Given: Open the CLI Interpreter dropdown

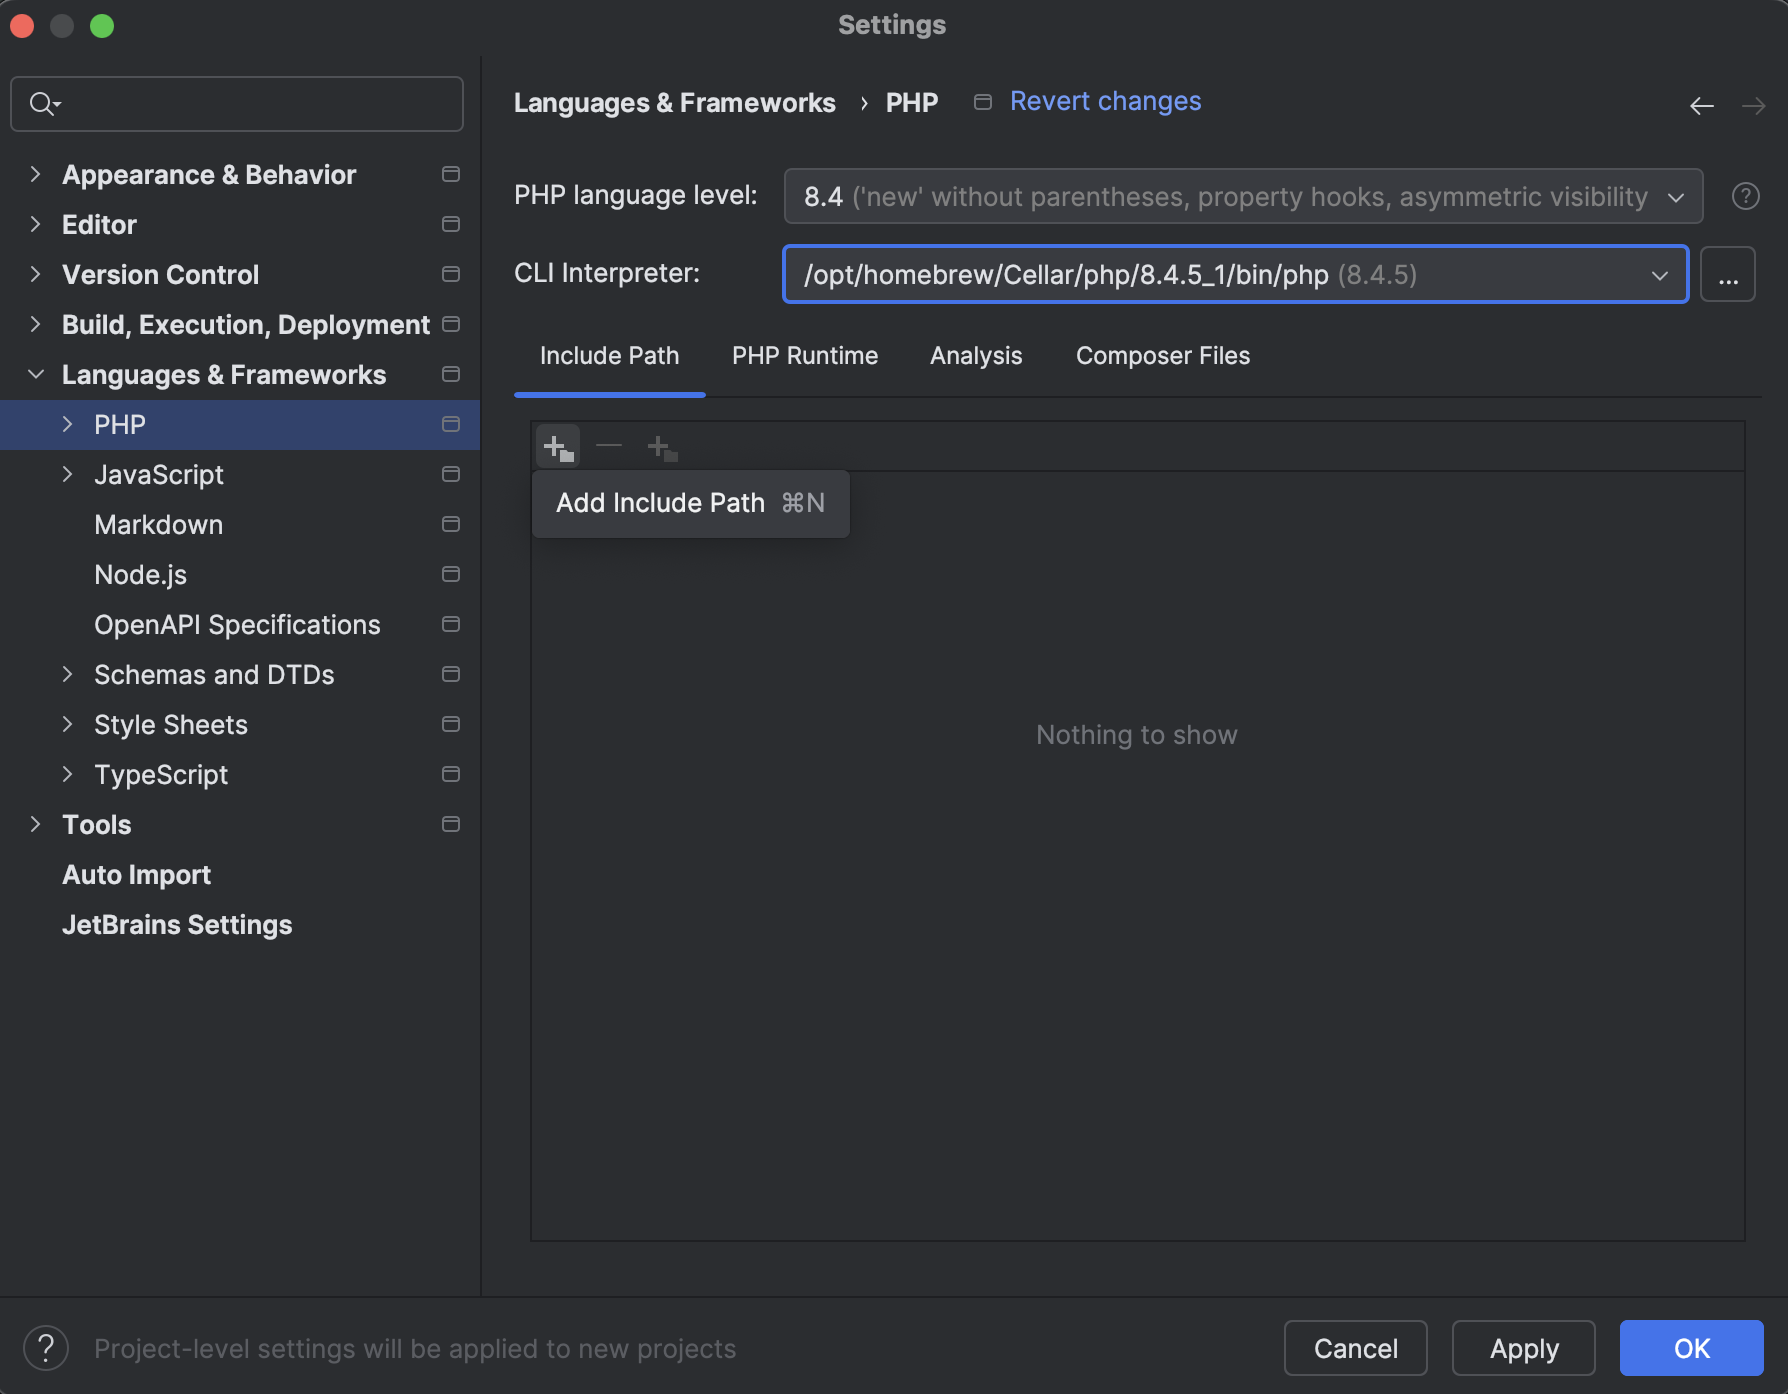Looking at the screenshot, I should click(x=1236, y=274).
